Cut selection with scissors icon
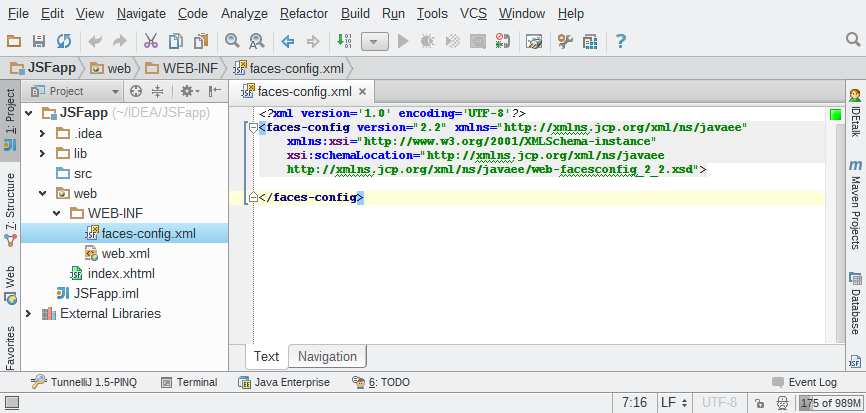The image size is (866, 413). [x=151, y=41]
